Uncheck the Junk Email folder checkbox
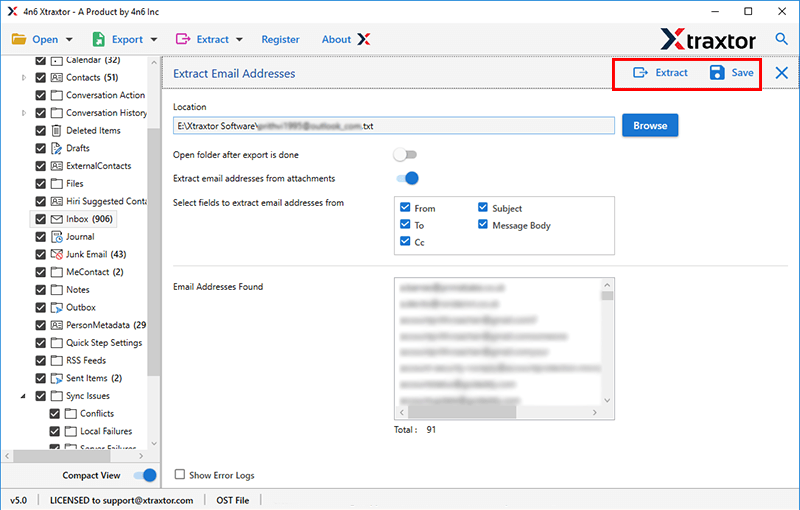Image resolution: width=800 pixels, height=510 pixels. coord(41,254)
